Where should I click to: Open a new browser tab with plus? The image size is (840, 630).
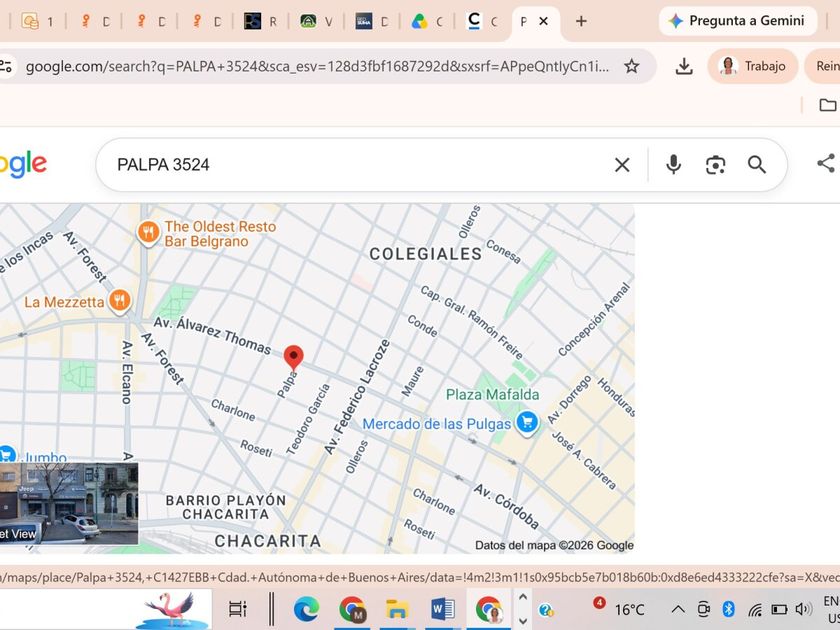pos(581,21)
